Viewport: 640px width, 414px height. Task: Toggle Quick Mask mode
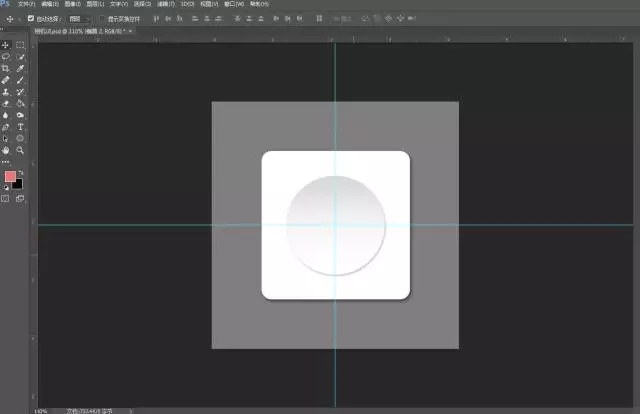pyautogui.click(x=5, y=198)
